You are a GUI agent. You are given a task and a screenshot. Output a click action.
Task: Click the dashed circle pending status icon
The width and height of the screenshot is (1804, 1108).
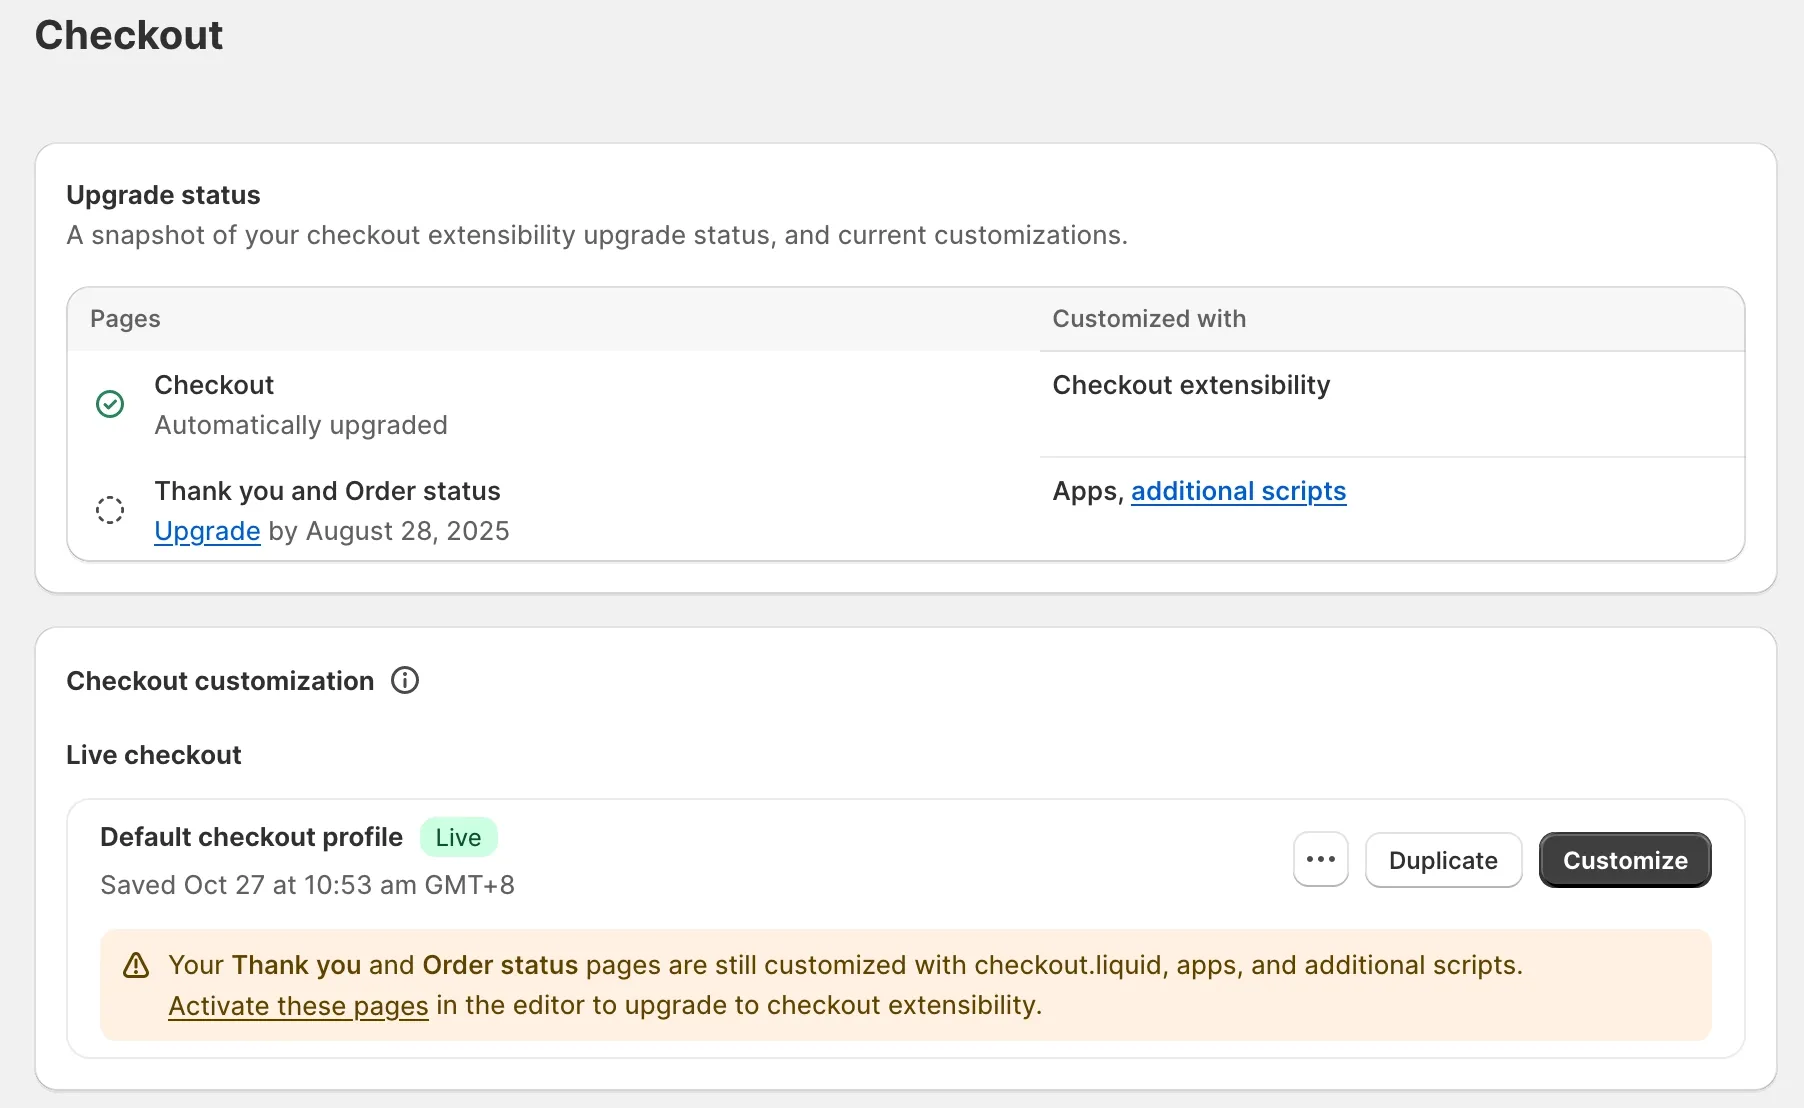pos(110,510)
